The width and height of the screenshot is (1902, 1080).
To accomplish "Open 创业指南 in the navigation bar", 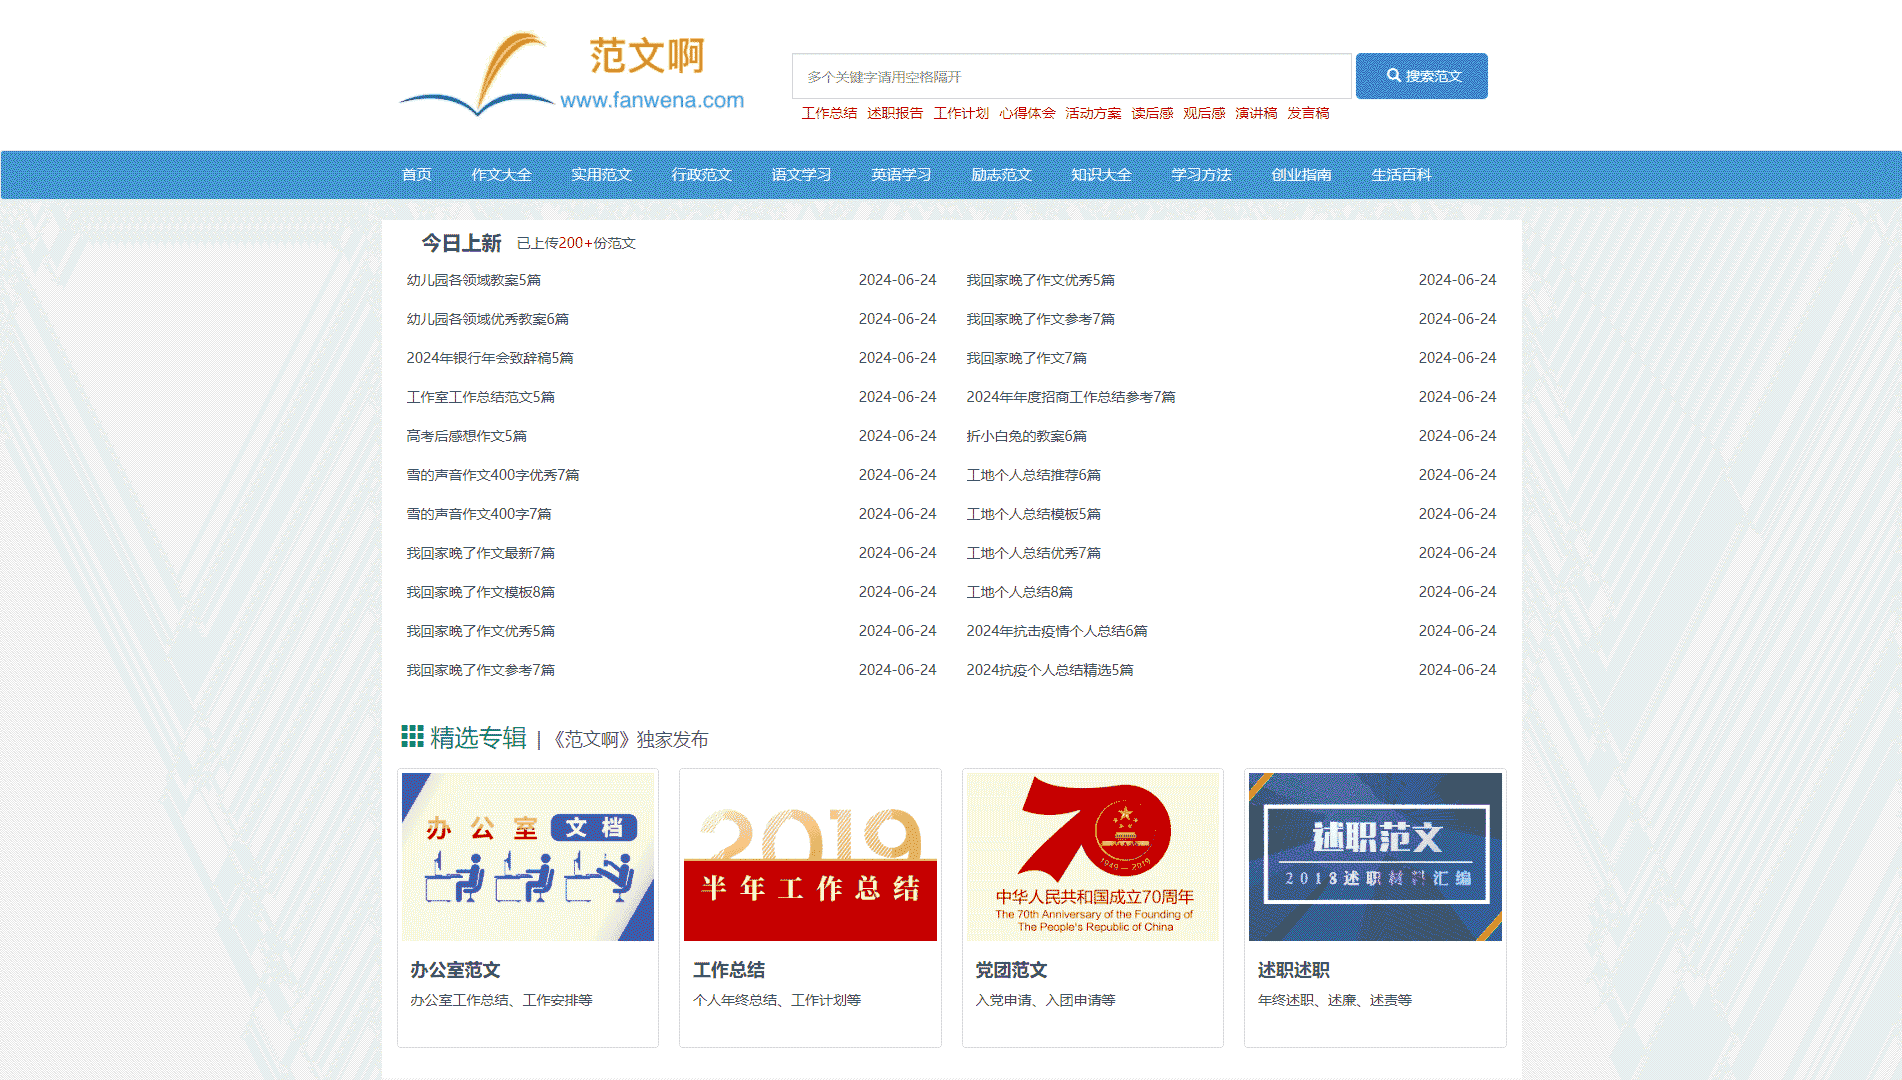I will [x=1301, y=175].
